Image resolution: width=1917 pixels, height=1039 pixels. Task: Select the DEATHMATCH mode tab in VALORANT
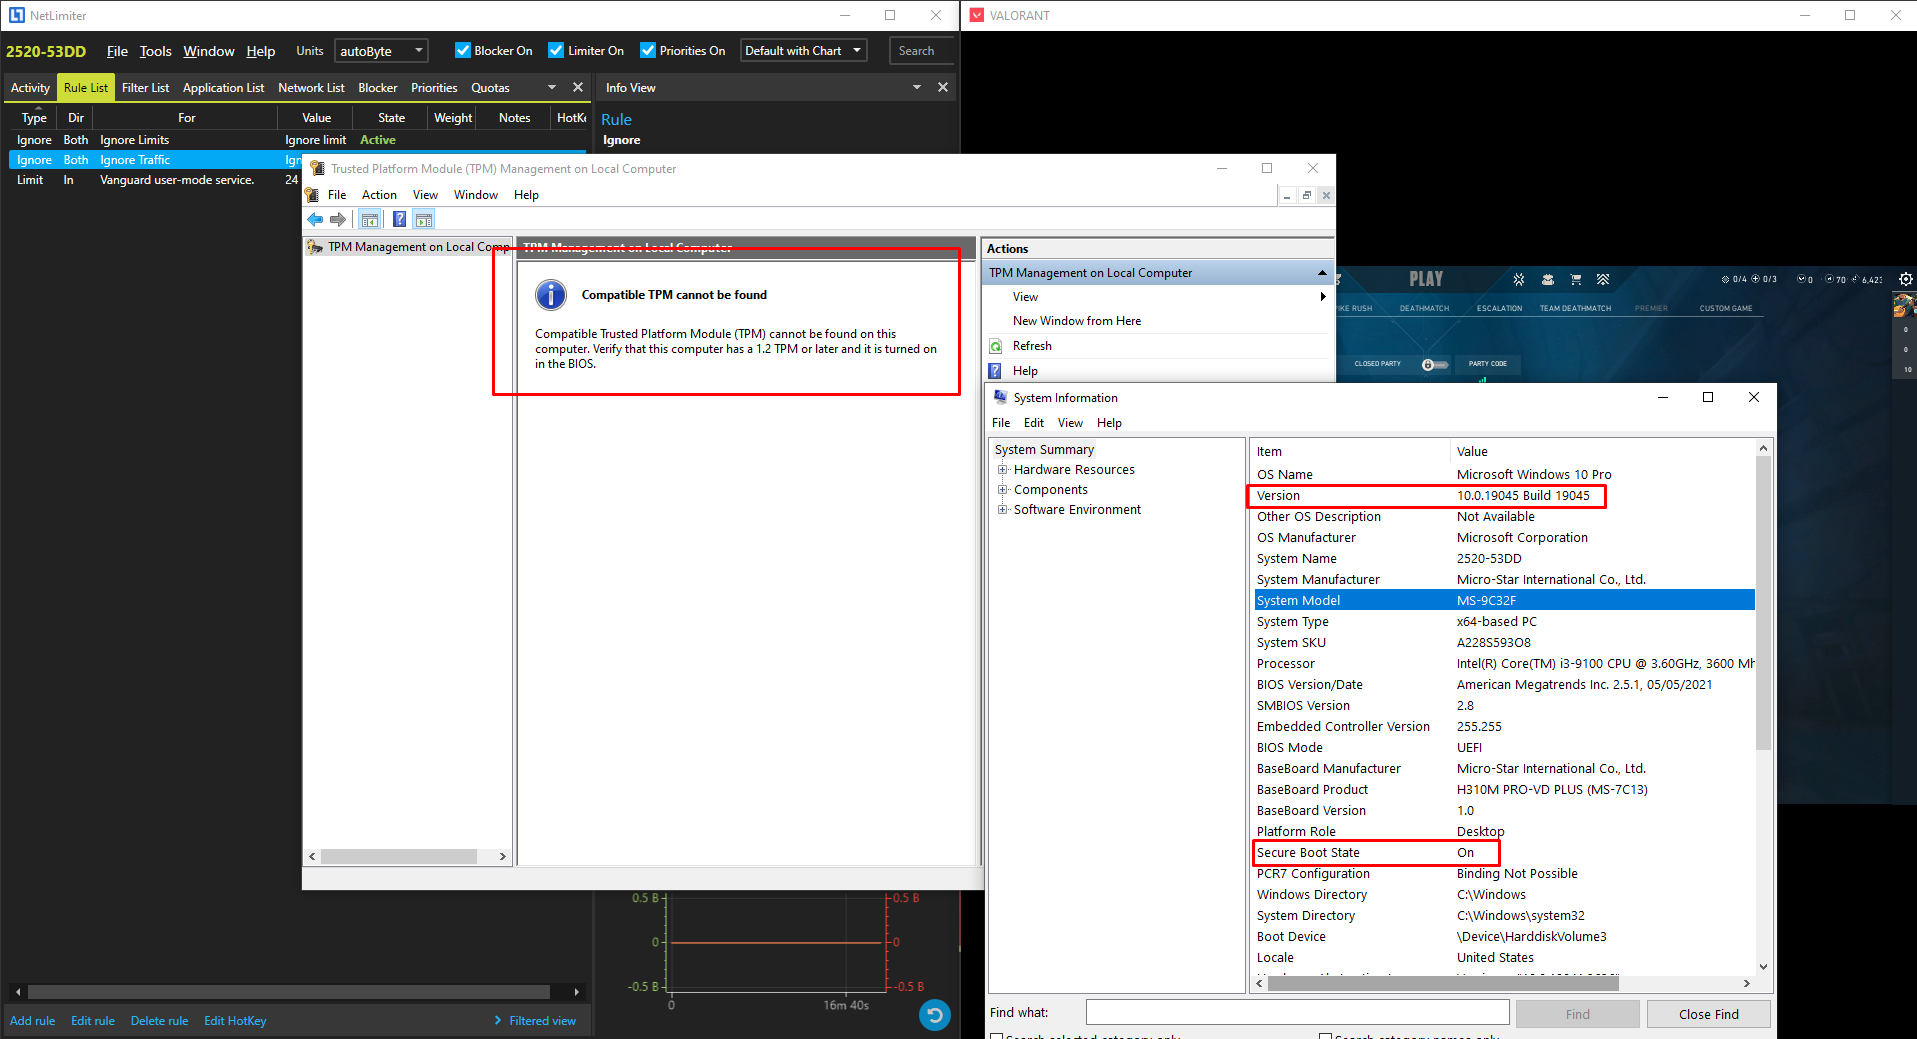1424,308
